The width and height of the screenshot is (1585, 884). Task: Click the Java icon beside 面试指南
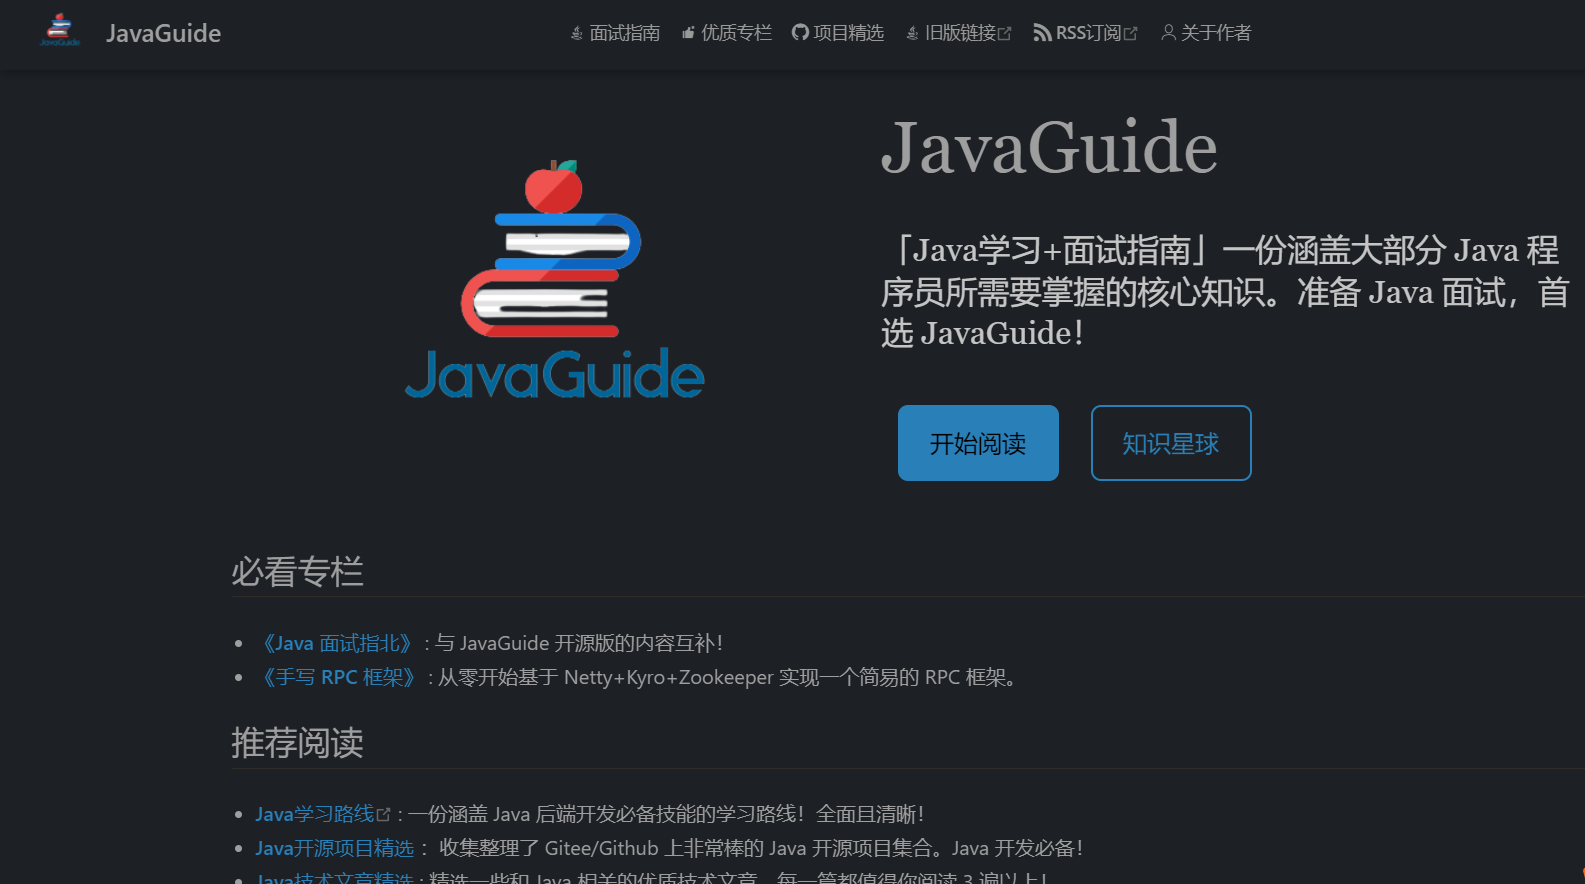(x=577, y=33)
